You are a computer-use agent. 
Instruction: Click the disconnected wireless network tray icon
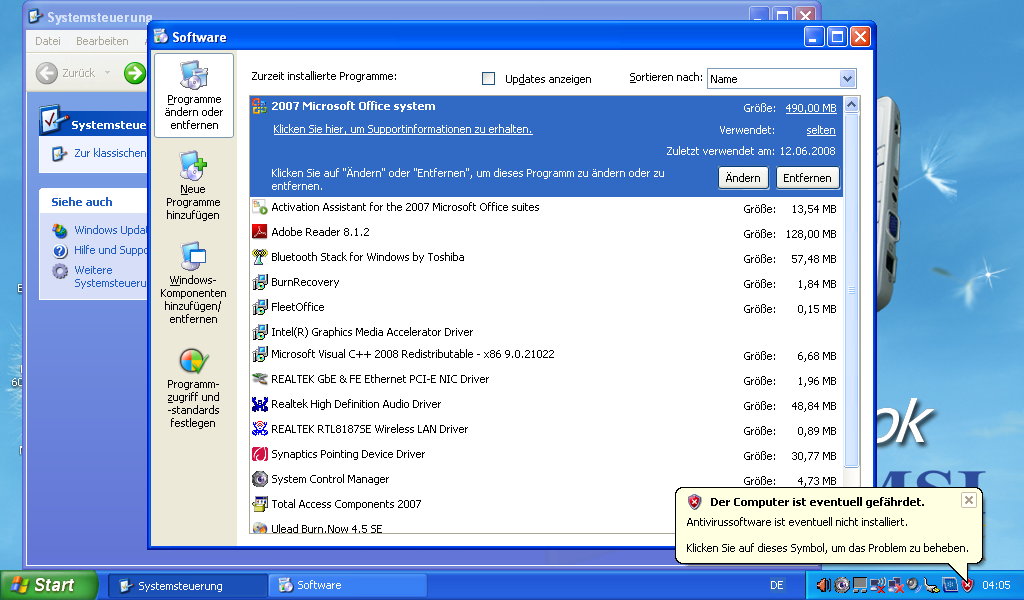(x=878, y=585)
